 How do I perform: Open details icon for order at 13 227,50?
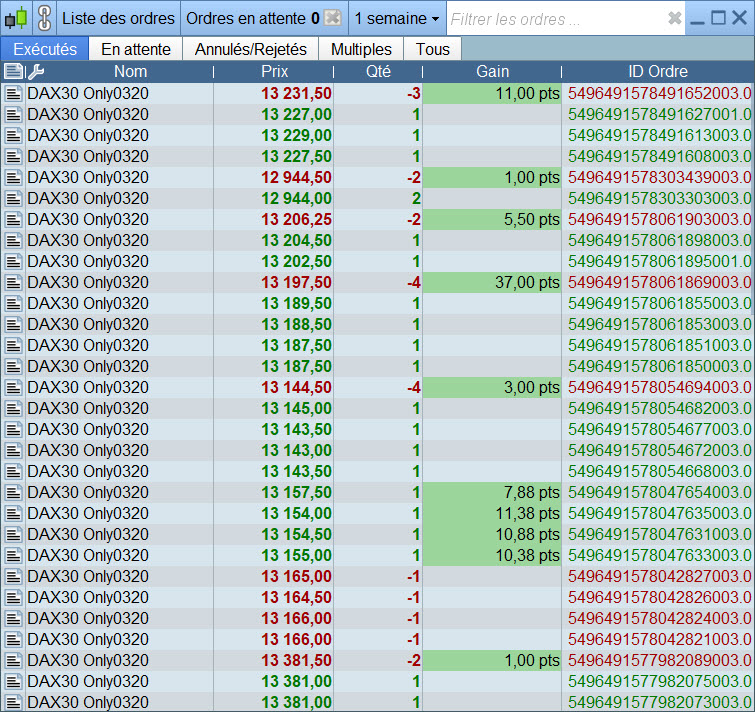click(13, 156)
